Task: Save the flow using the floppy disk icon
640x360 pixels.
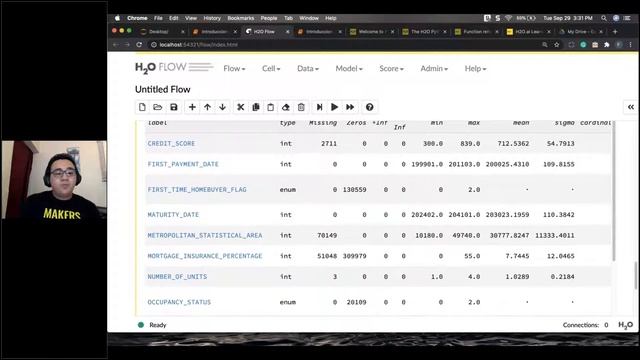Action: (174, 107)
